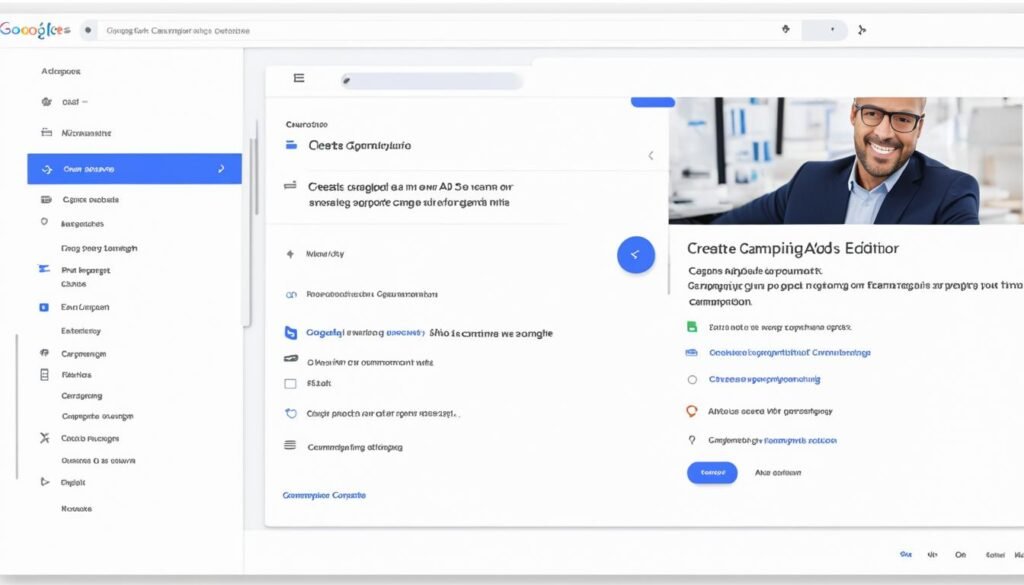The height and width of the screenshot is (585, 1024).
Task: Click the green icon in the right panel
Action: [692, 327]
